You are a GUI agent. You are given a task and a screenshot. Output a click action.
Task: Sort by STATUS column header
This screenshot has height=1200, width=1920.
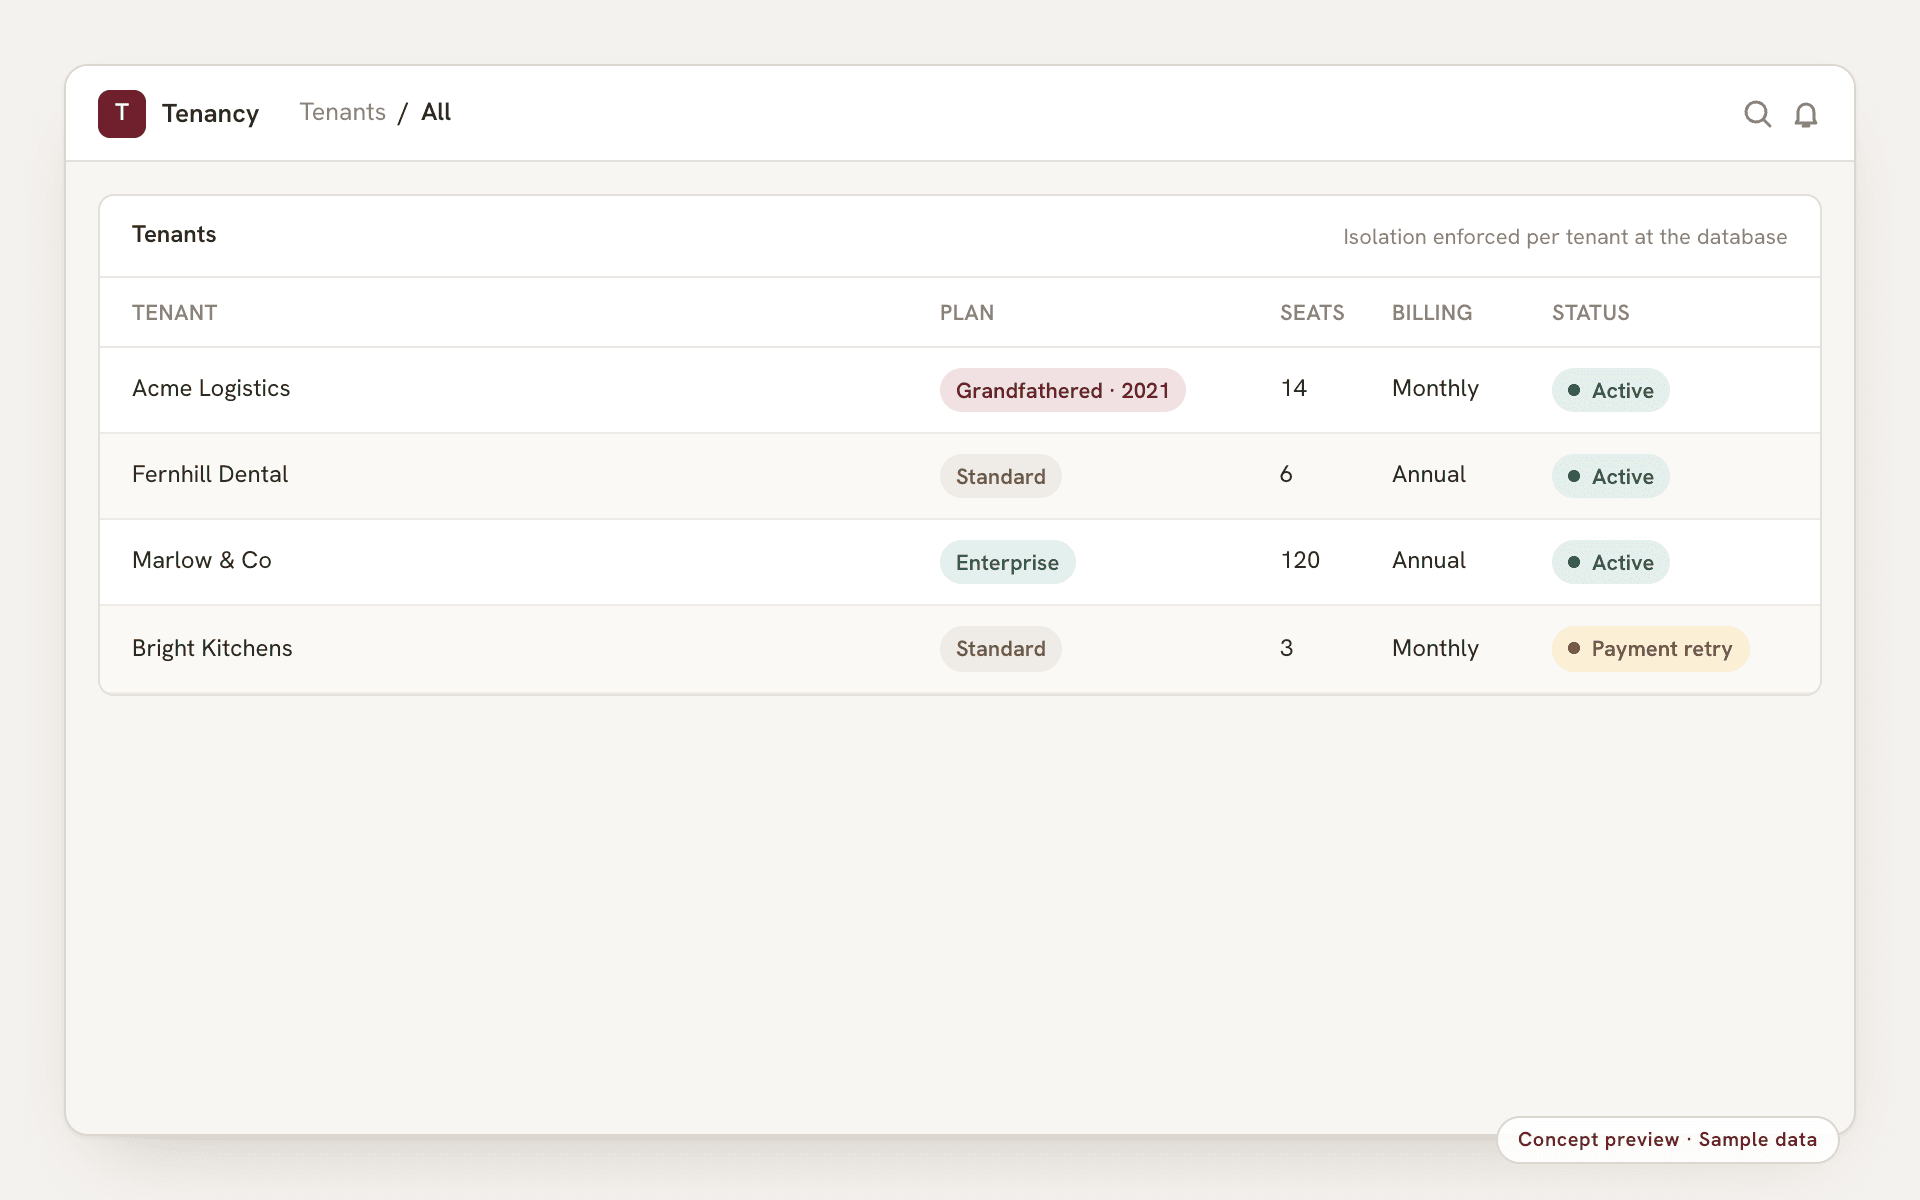[1591, 313]
